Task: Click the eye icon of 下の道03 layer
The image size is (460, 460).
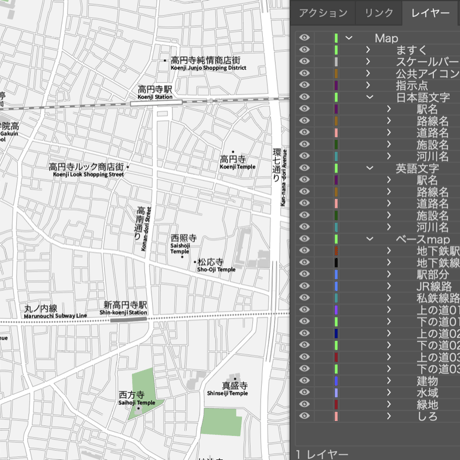Action: point(304,369)
